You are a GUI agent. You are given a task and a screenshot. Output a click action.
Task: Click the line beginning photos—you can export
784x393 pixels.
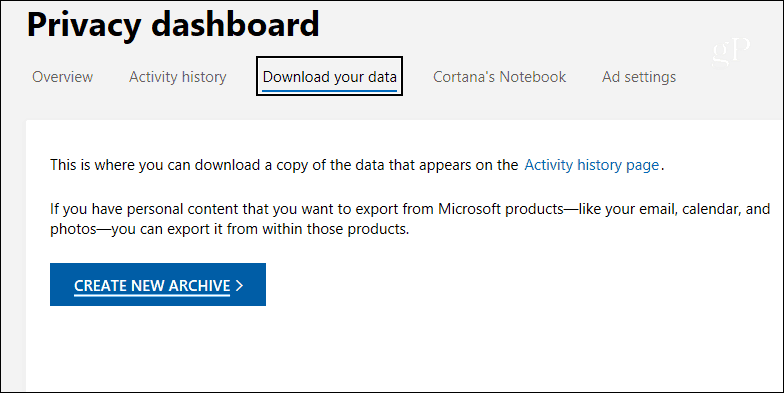click(230, 230)
